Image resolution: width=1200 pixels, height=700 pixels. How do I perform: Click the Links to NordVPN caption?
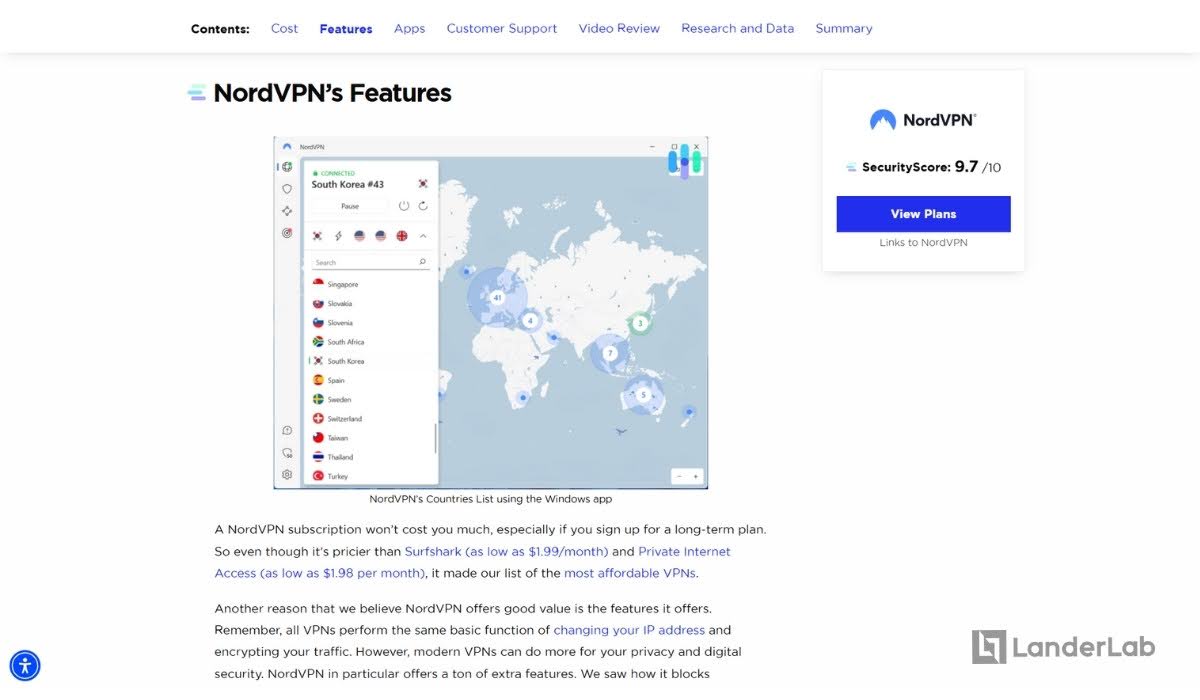pyautogui.click(x=923, y=242)
